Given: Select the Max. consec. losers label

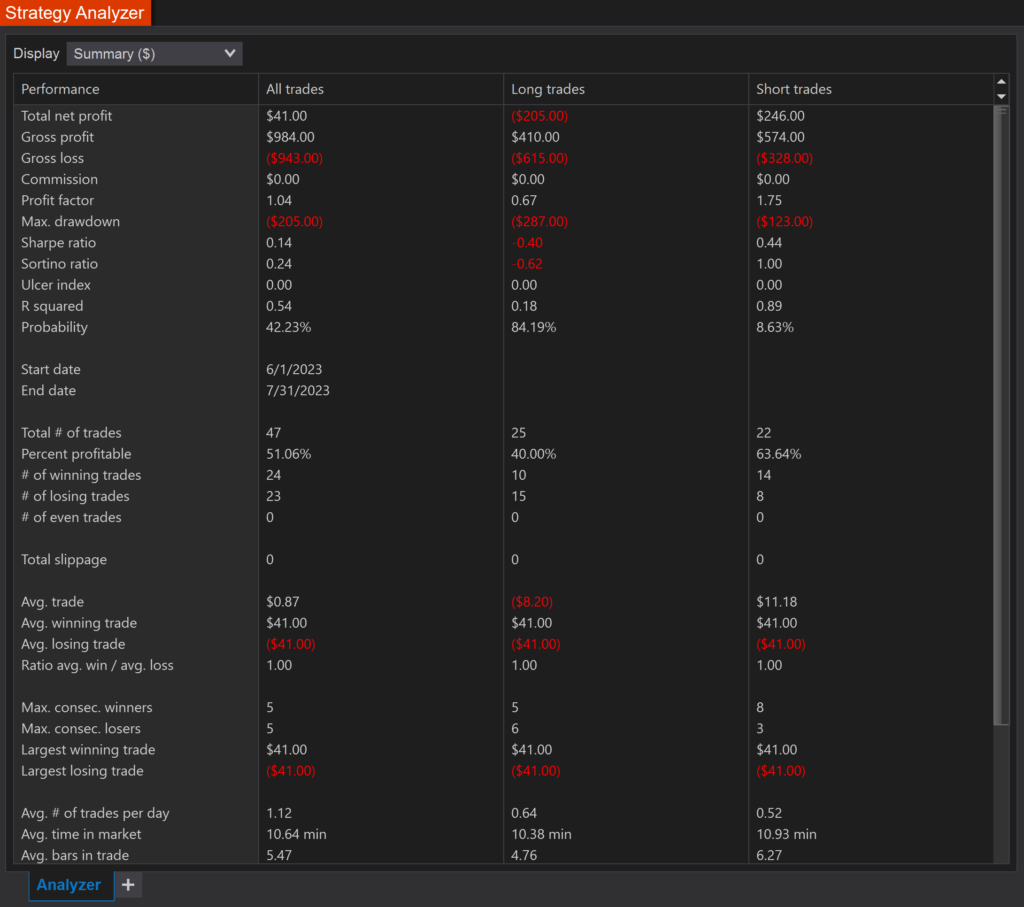Looking at the screenshot, I should pos(81,729).
